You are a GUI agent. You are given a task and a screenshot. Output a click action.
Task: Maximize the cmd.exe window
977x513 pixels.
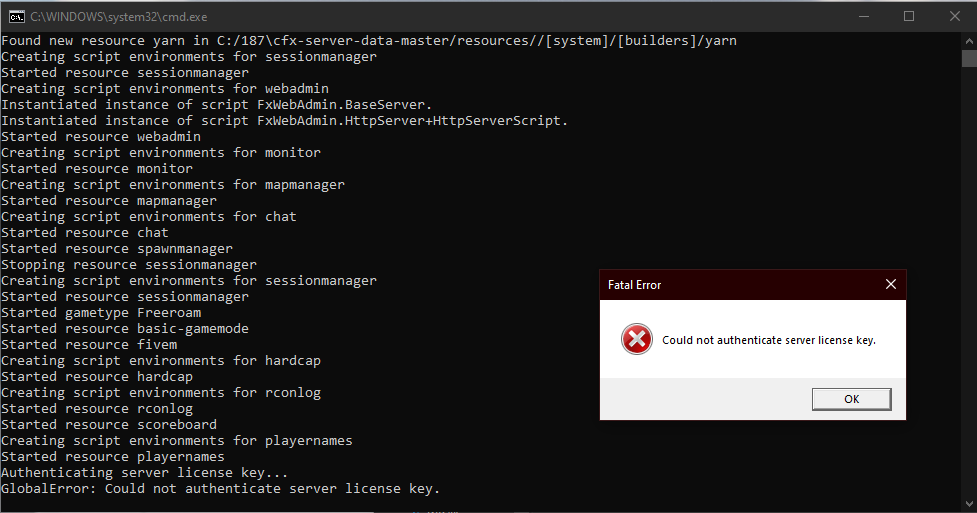[x=909, y=16]
